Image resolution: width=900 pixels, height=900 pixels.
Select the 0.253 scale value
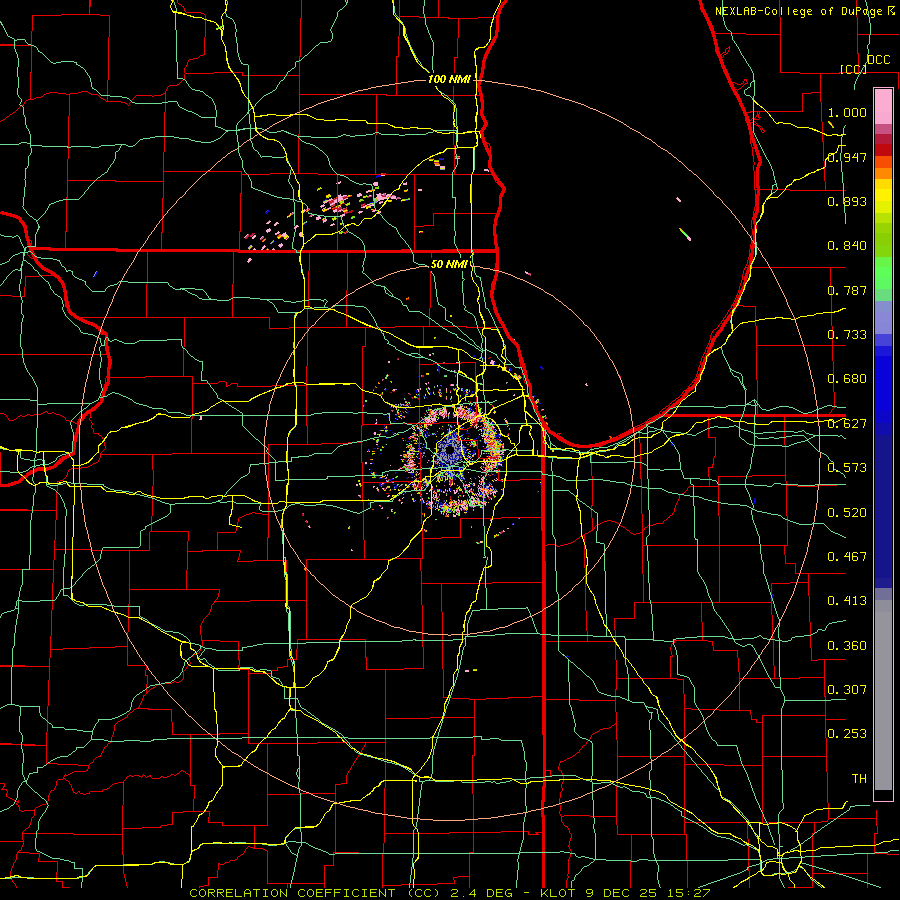click(847, 734)
